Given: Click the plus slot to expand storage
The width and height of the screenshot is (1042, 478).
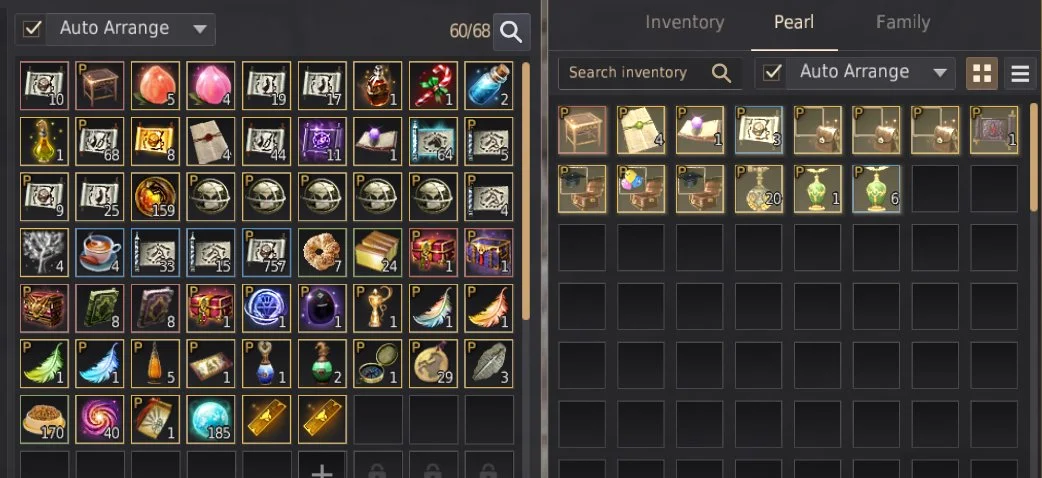Looking at the screenshot, I should point(322,468).
